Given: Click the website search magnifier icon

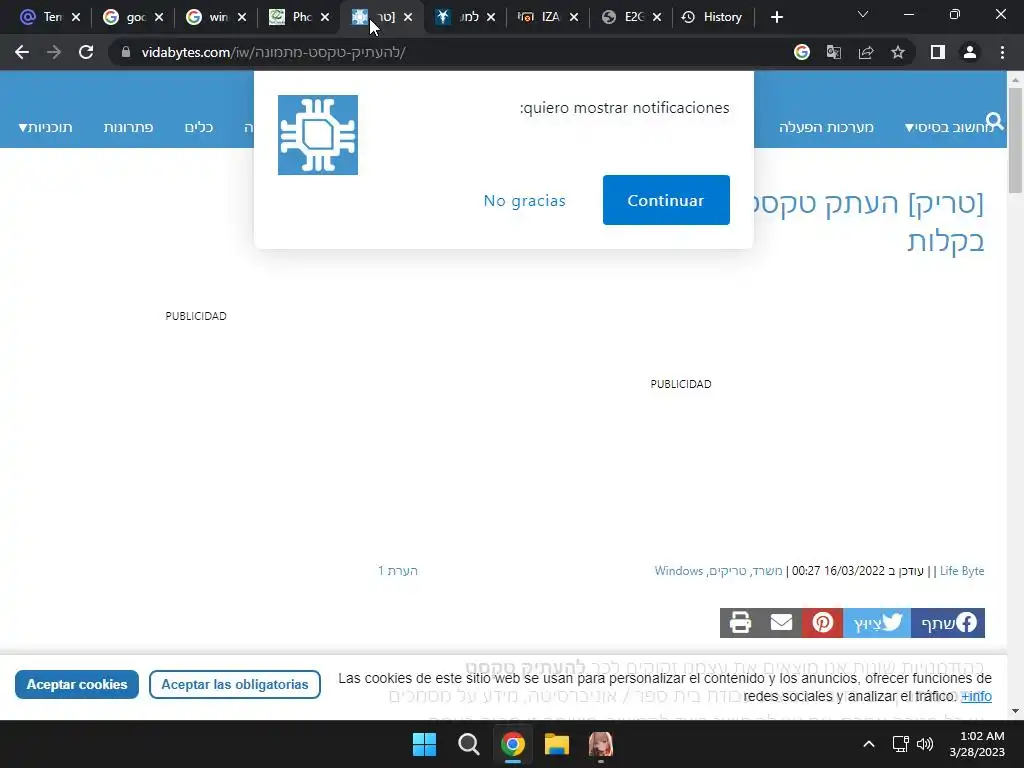Looking at the screenshot, I should coord(995,121).
